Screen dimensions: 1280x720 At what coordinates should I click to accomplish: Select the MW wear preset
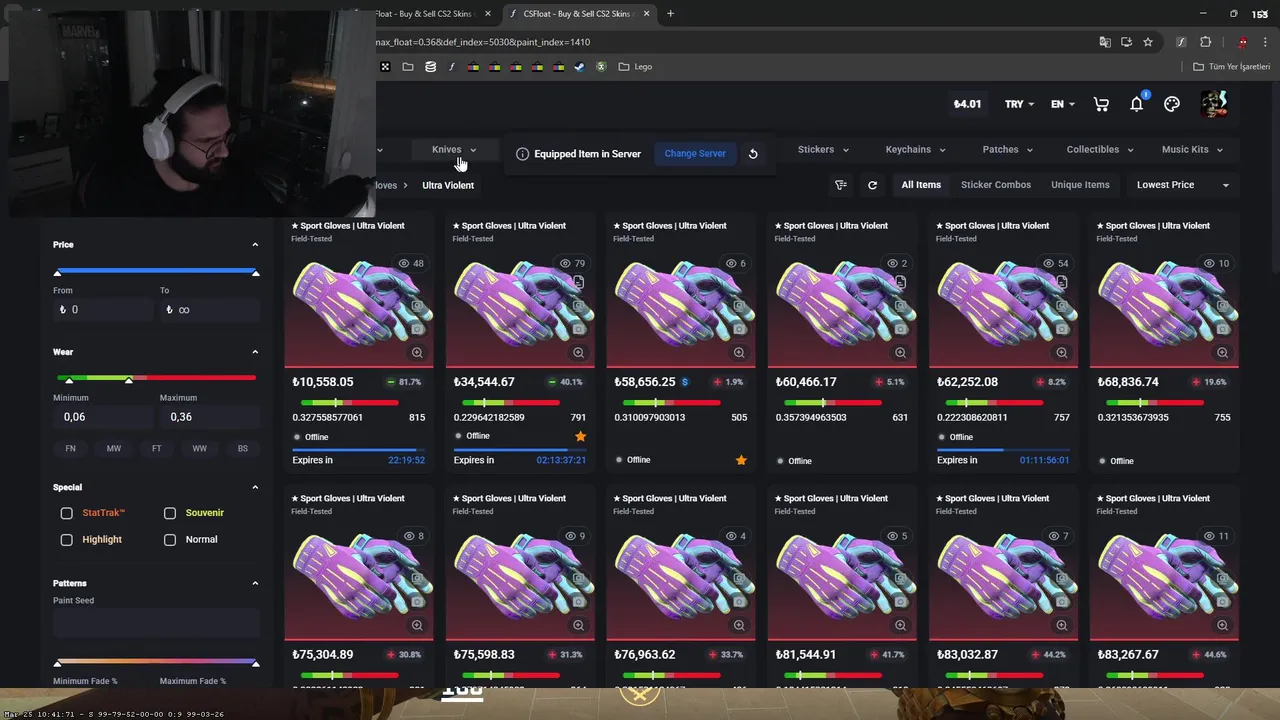(114, 449)
